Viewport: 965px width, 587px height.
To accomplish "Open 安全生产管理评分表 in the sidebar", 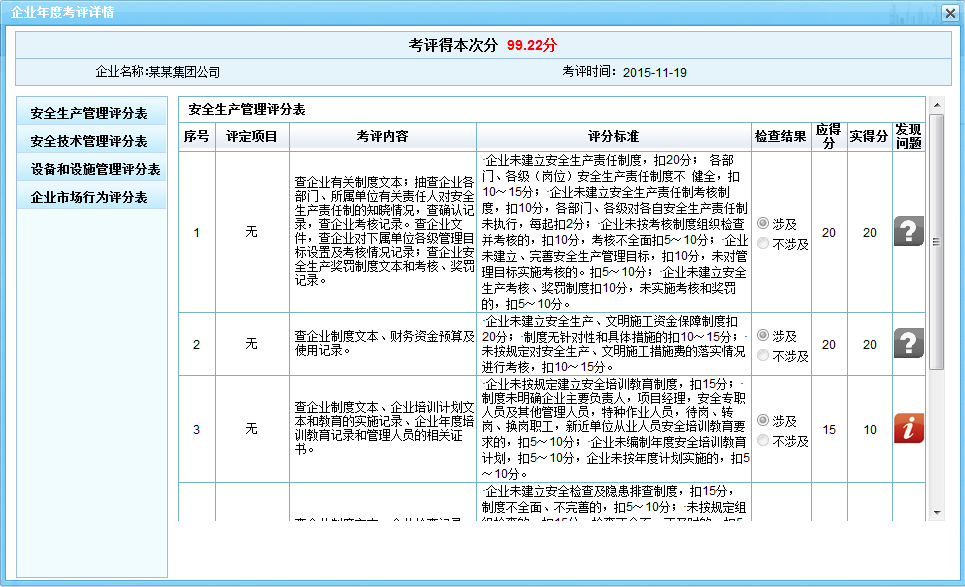I will [91, 113].
